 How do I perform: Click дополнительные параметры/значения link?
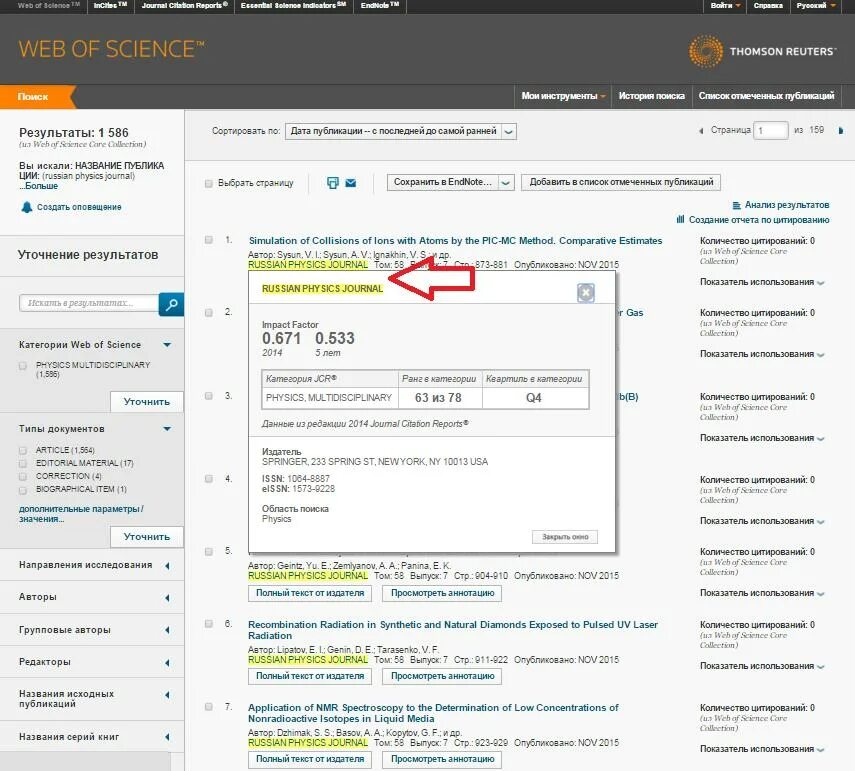pyautogui.click(x=81, y=514)
